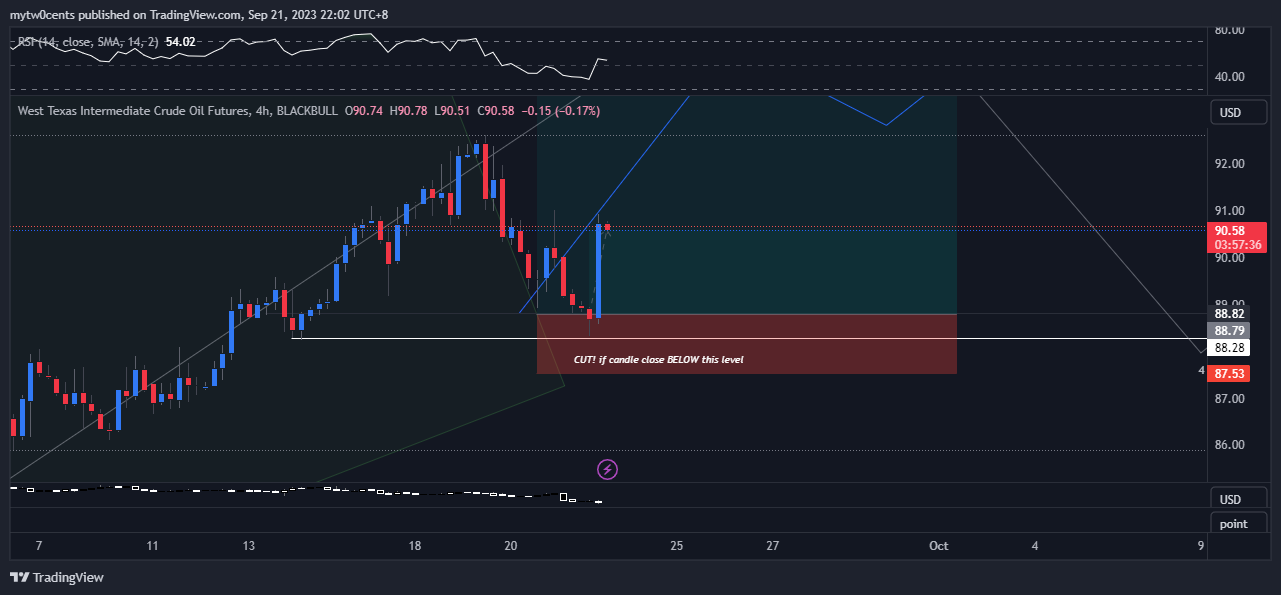Click the −0.15 (−0.17%) change value
The image size is (1281, 595).
[x=560, y=111]
